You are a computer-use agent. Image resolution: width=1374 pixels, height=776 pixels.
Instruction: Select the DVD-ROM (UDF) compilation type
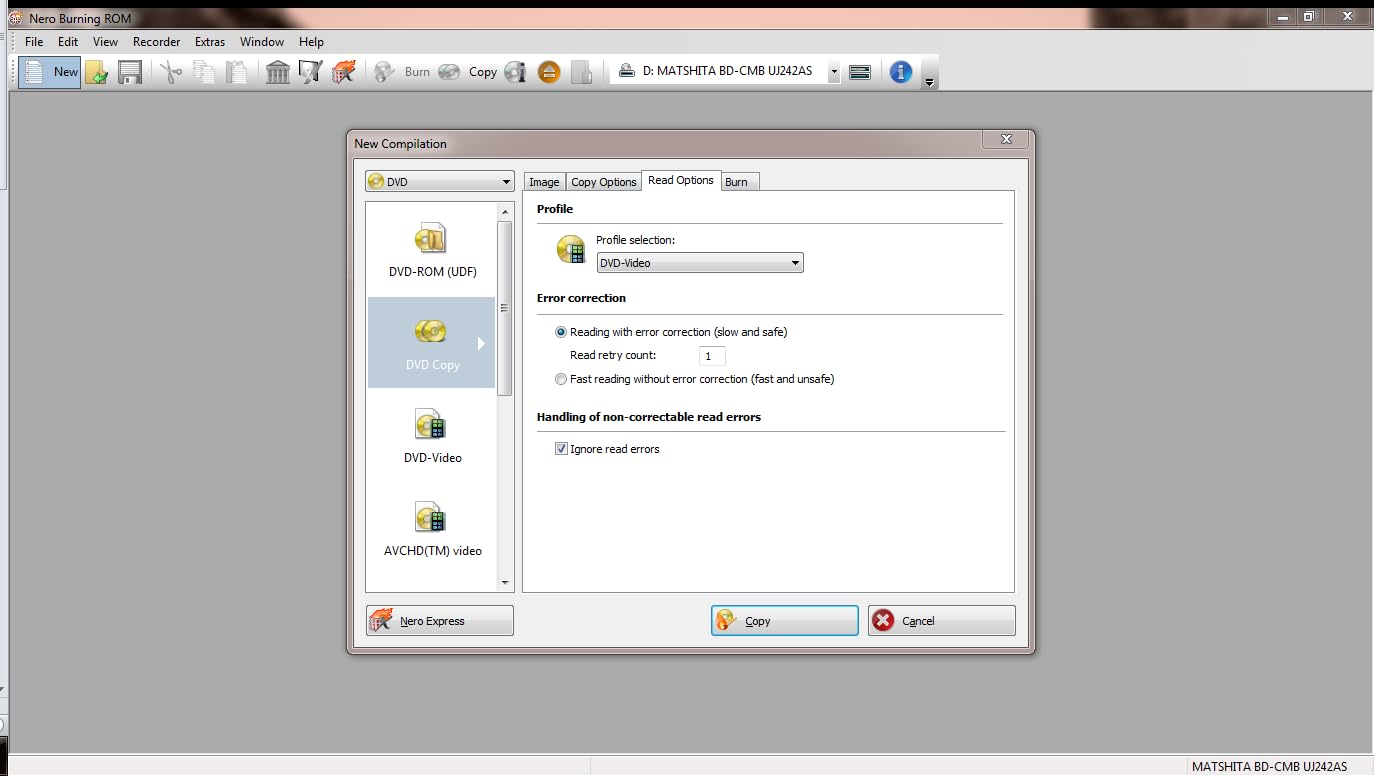point(432,250)
